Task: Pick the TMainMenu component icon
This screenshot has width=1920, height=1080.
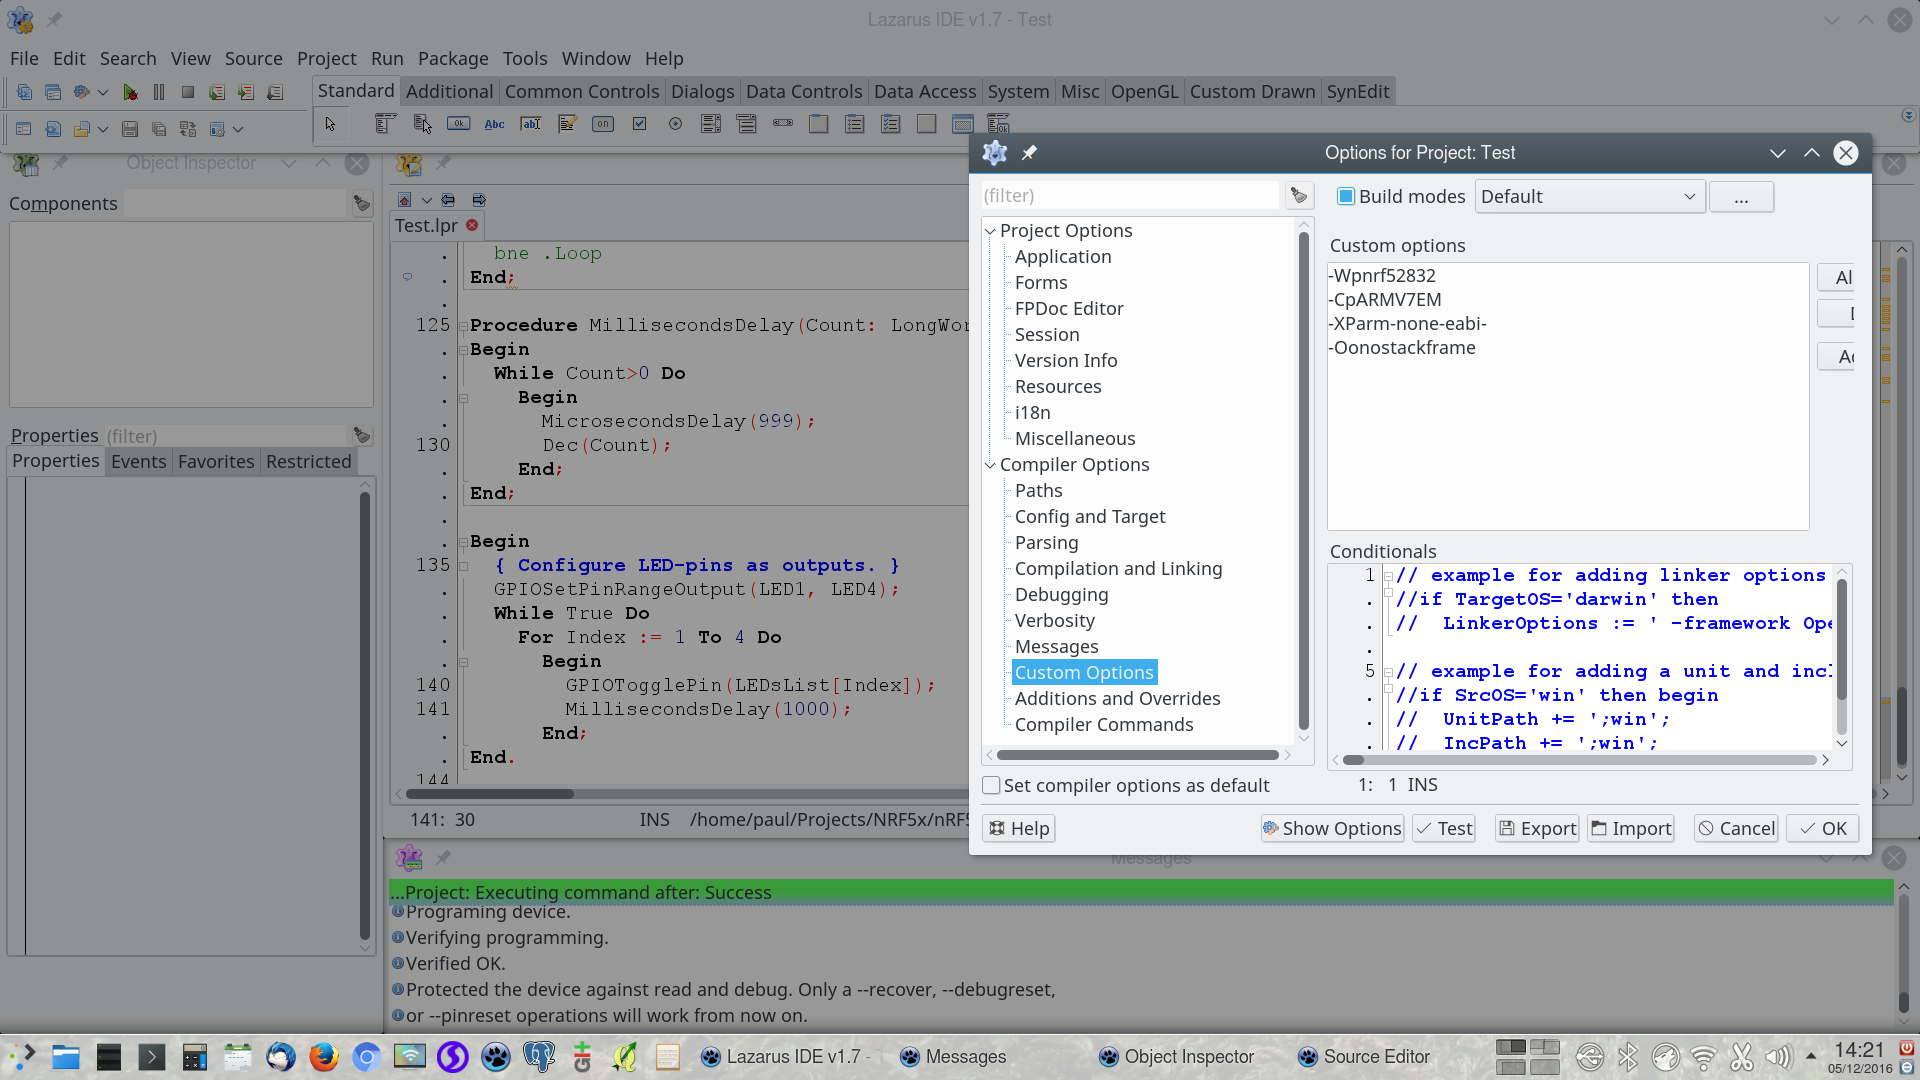Action: coord(385,124)
